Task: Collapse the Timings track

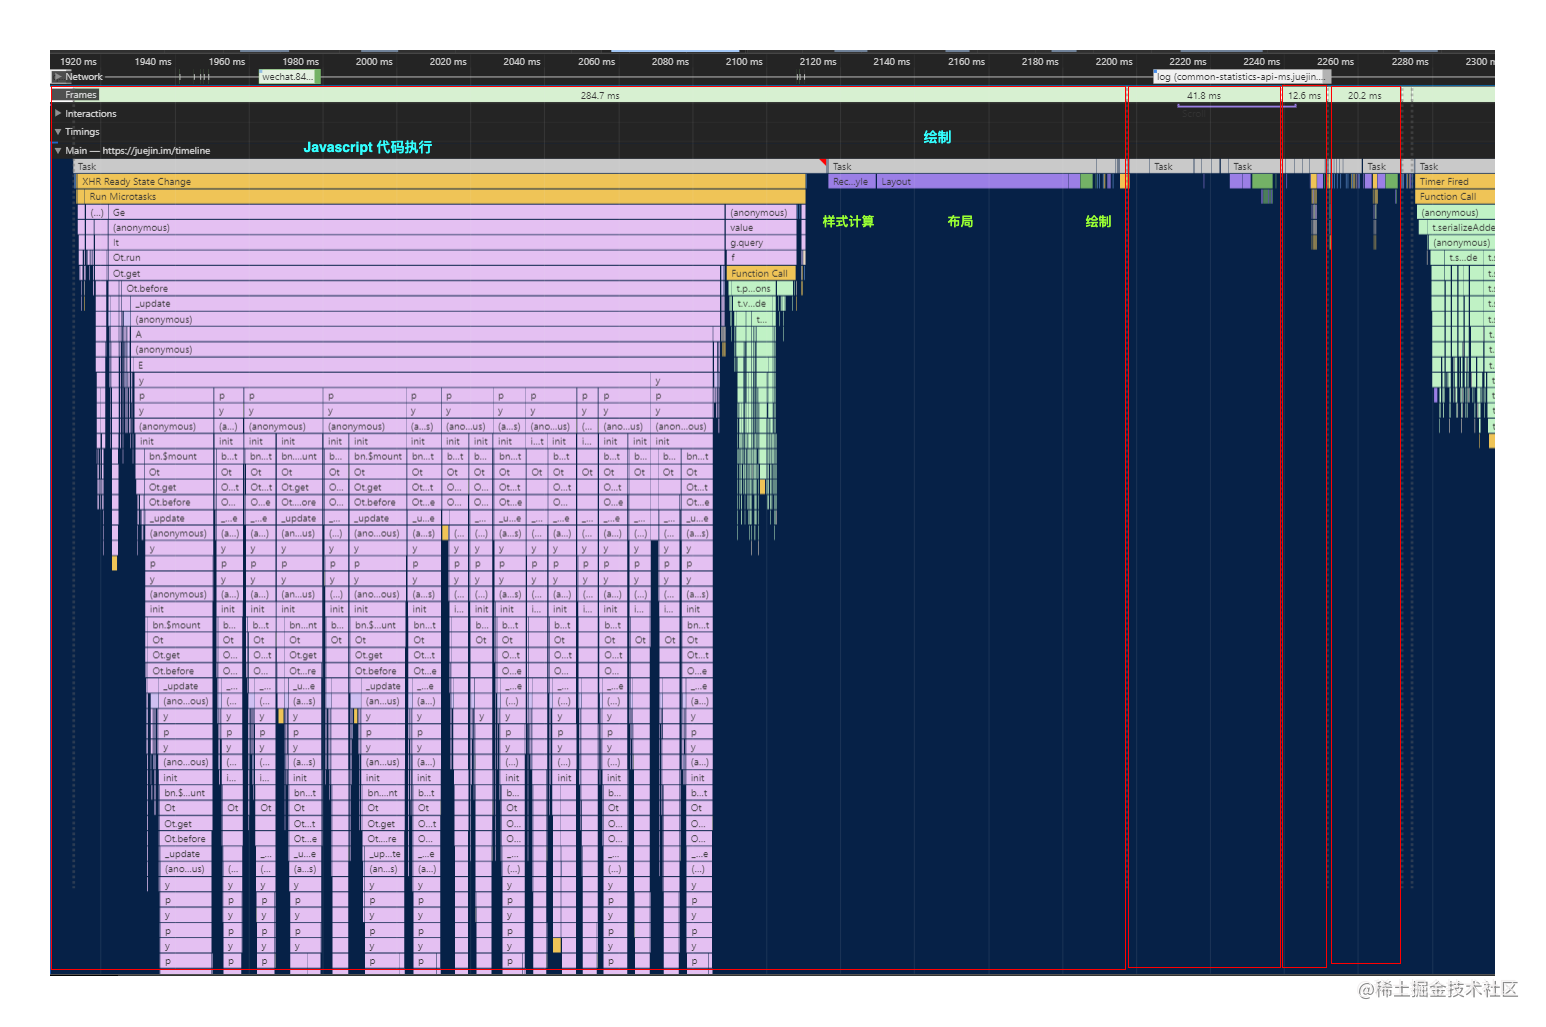Action: [58, 132]
